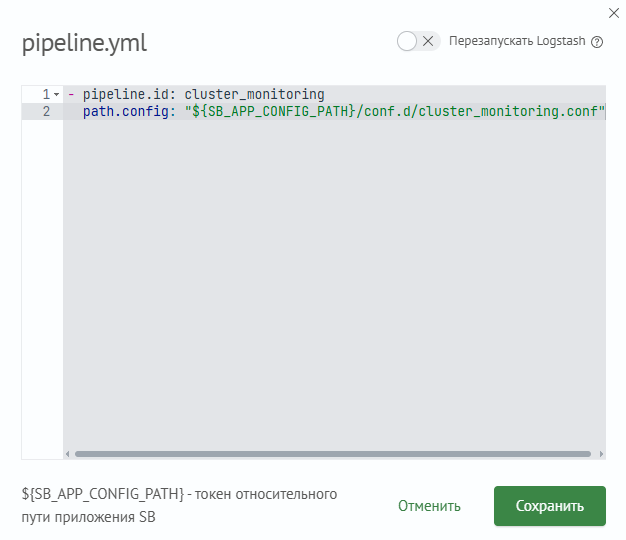Click the Отменить button
This screenshot has height=540, width=626.
(429, 506)
